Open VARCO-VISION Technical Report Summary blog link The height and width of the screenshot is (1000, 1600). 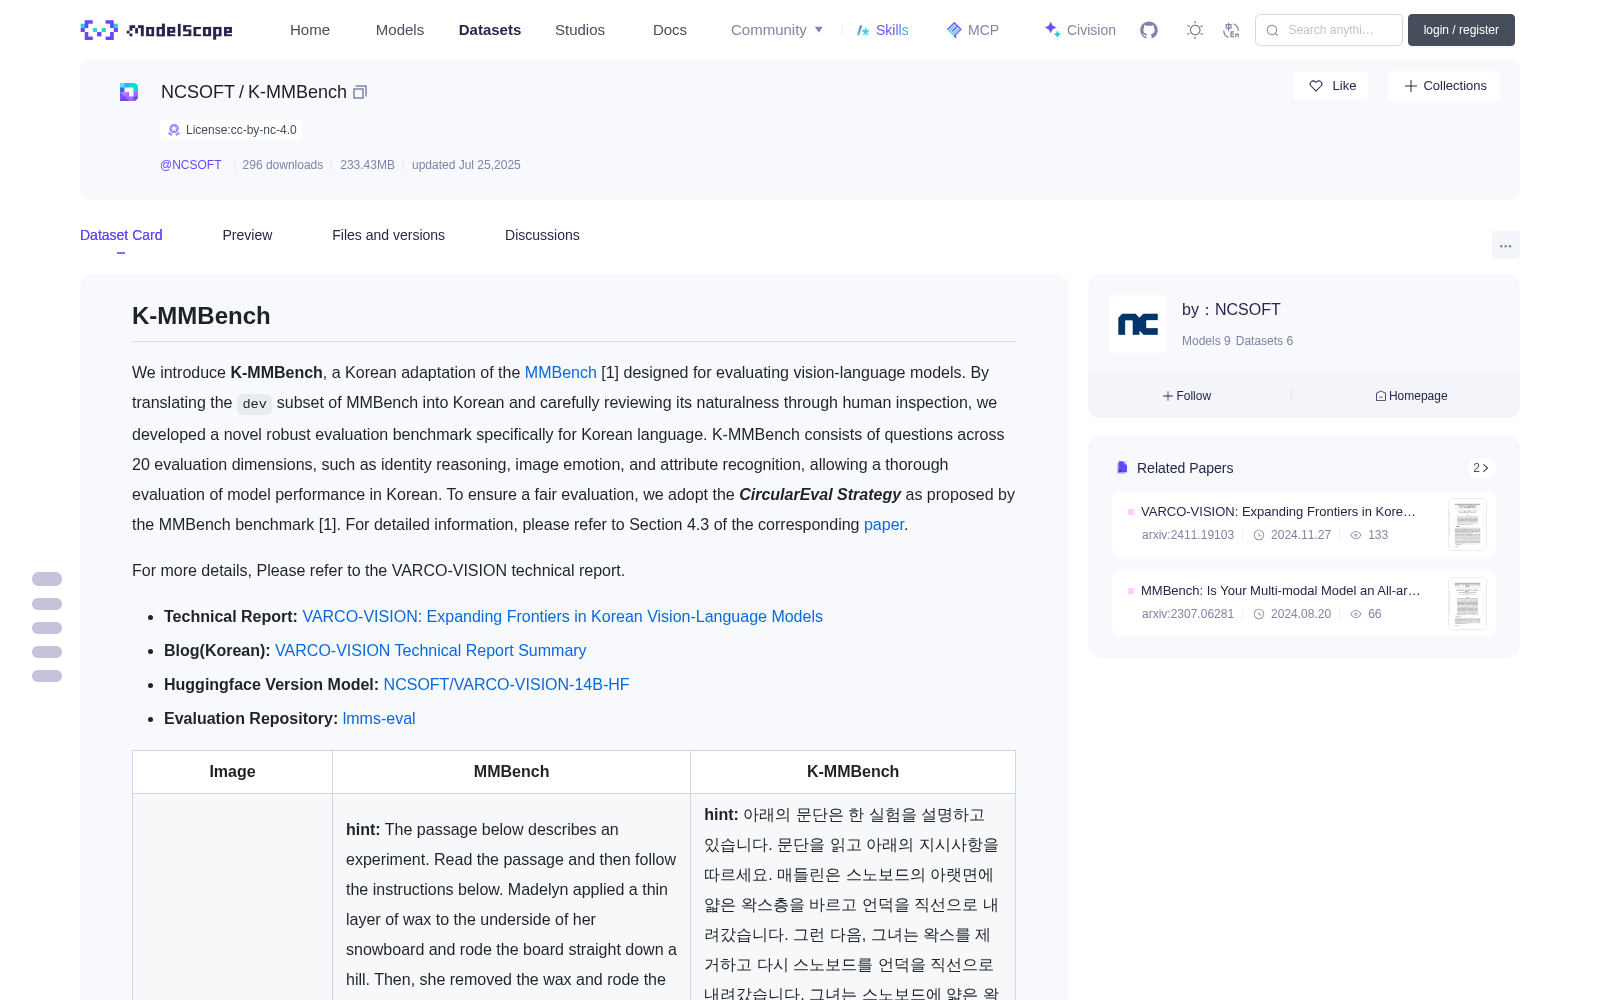click(430, 650)
